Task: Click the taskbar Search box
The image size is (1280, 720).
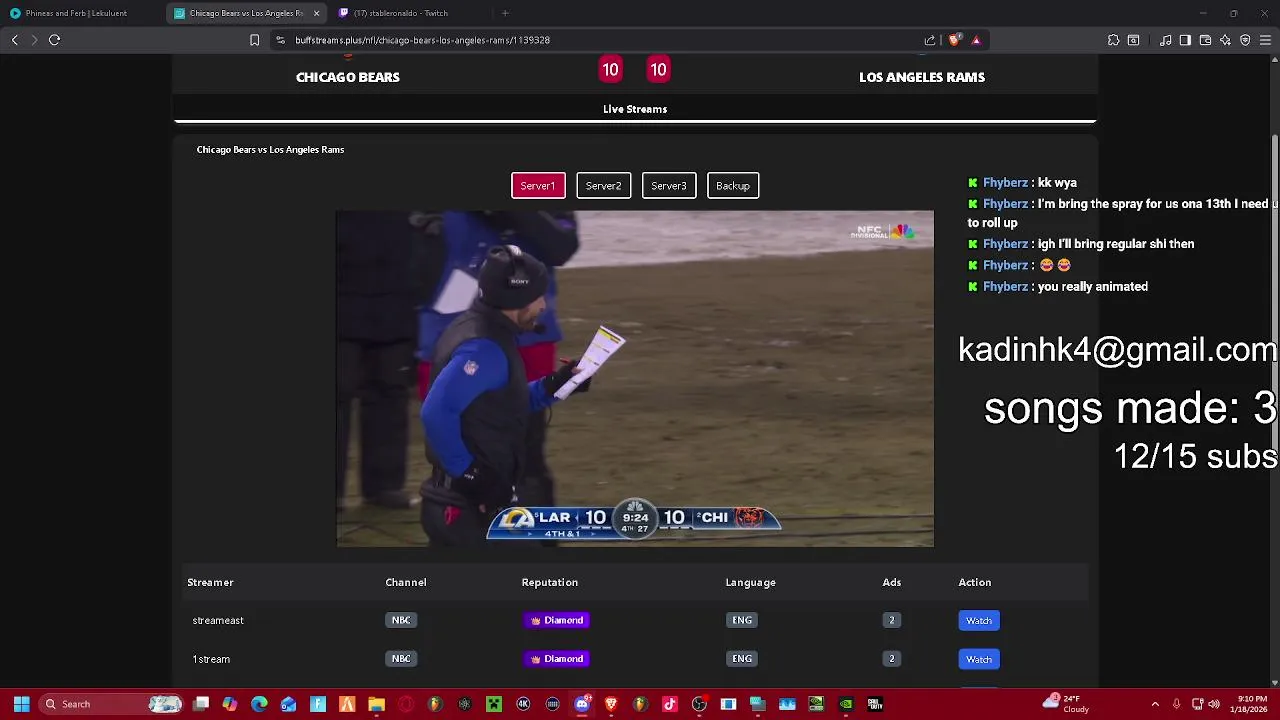Action: [113, 704]
